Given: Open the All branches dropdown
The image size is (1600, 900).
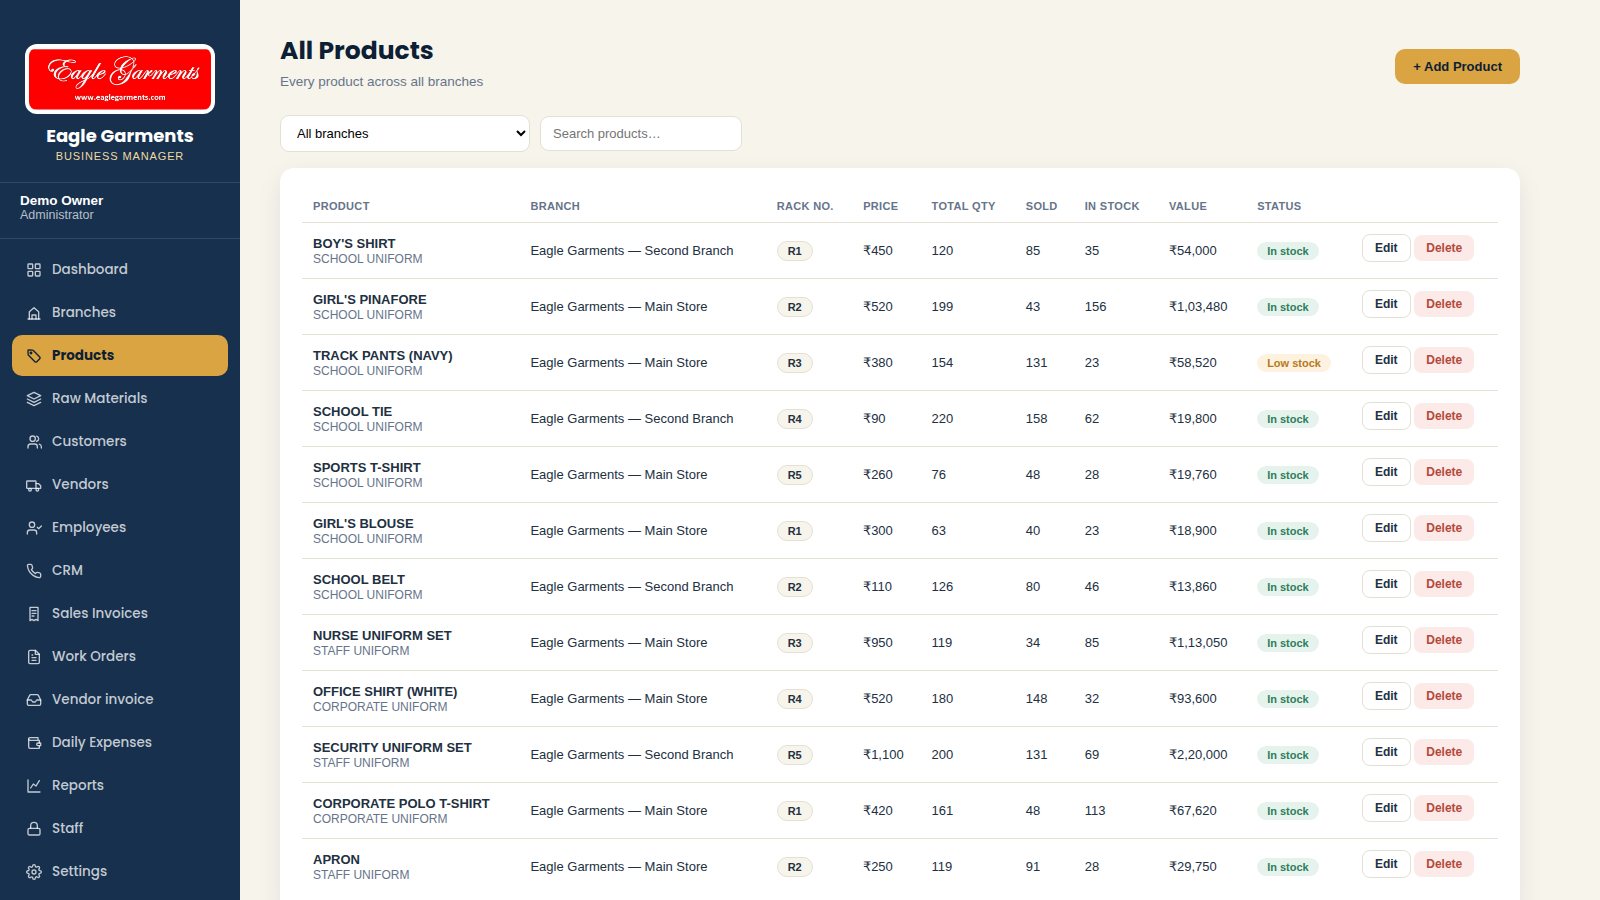Looking at the screenshot, I should tap(405, 134).
